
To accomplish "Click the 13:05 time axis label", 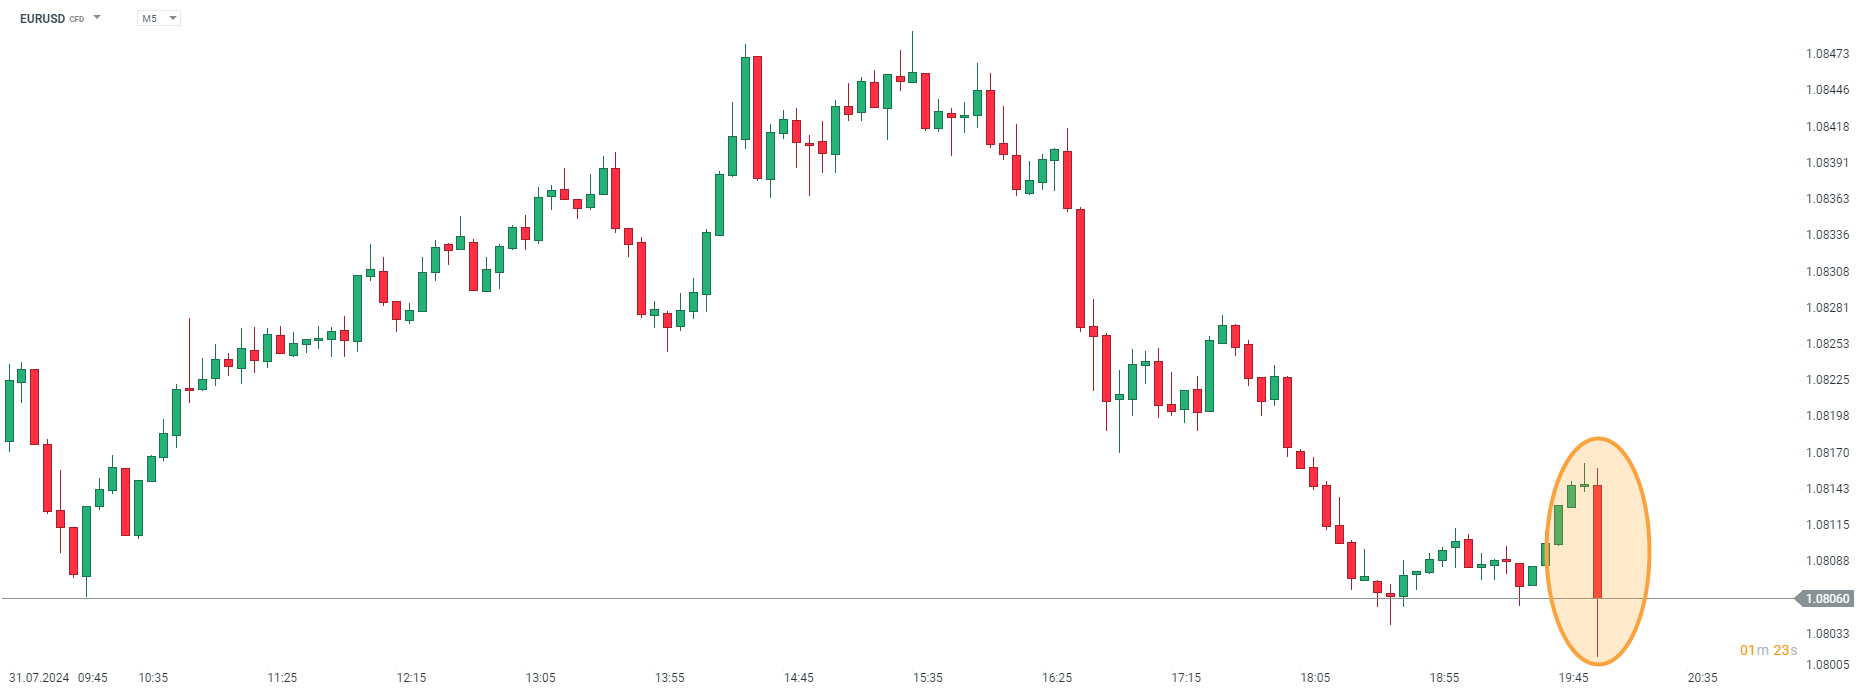I will (540, 678).
